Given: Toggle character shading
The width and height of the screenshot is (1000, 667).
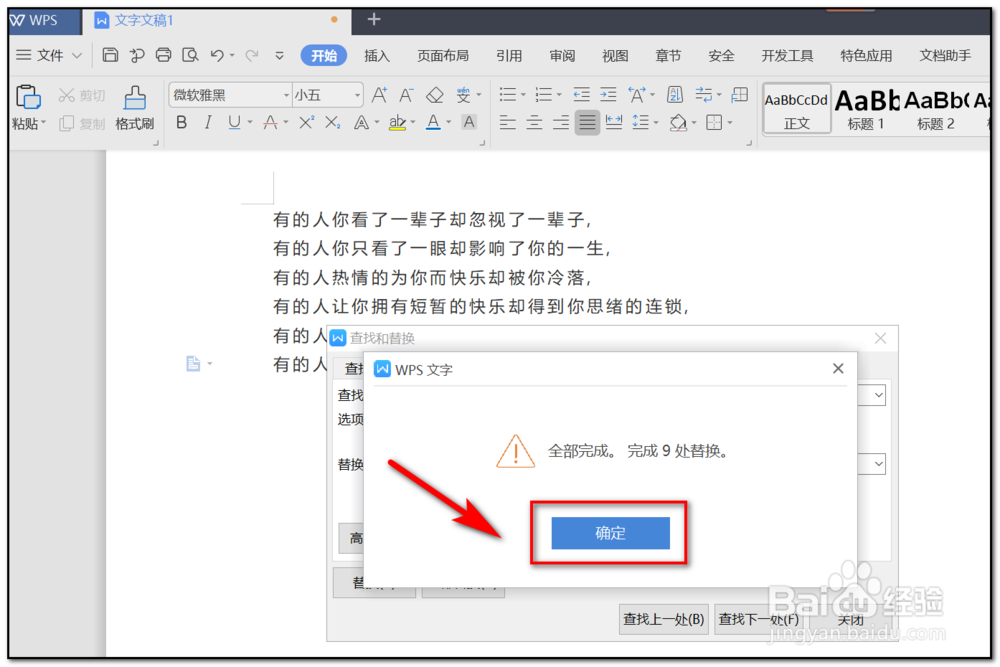Looking at the screenshot, I should coord(469,122).
